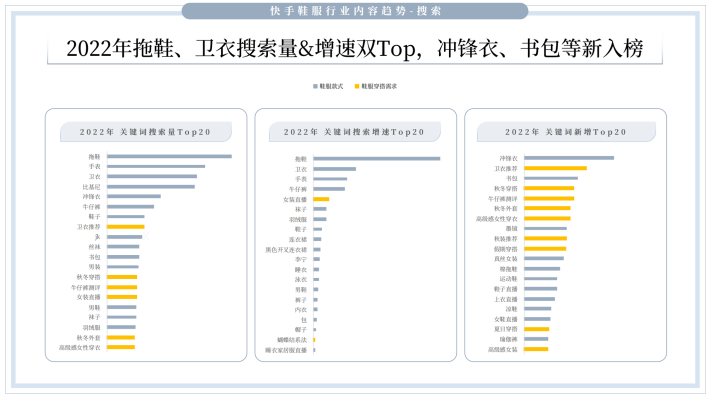Click the main slide title about 拖鞋、卫衣
710x399 pixels.
355,48
